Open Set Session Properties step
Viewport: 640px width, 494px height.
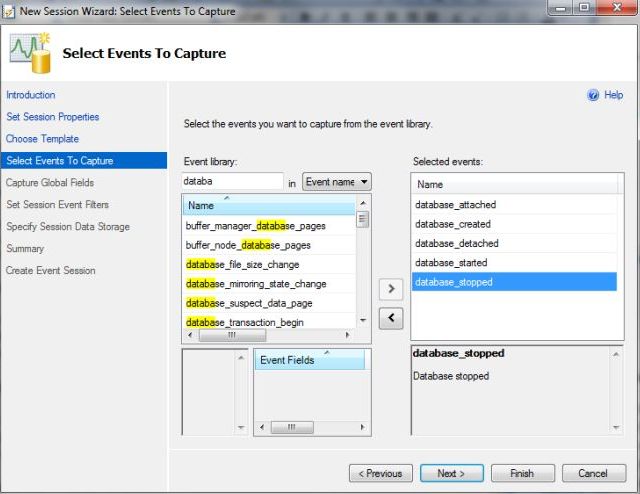[x=53, y=117]
